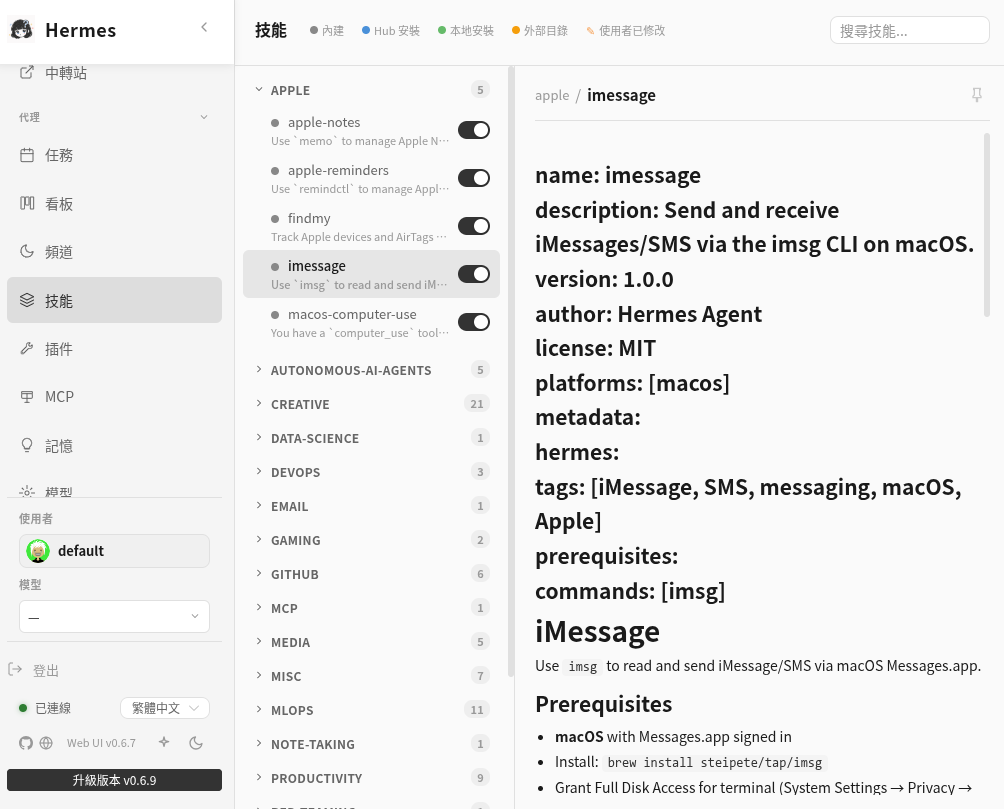
Task: Toggle the apple-notes skill switch
Action: click(x=474, y=130)
